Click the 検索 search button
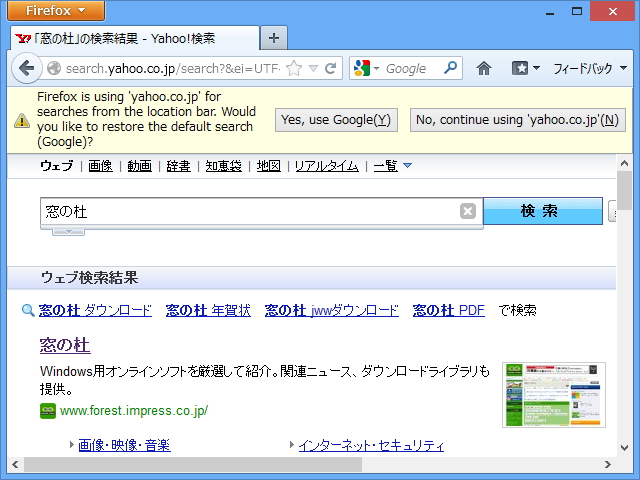The image size is (640, 480). point(543,211)
